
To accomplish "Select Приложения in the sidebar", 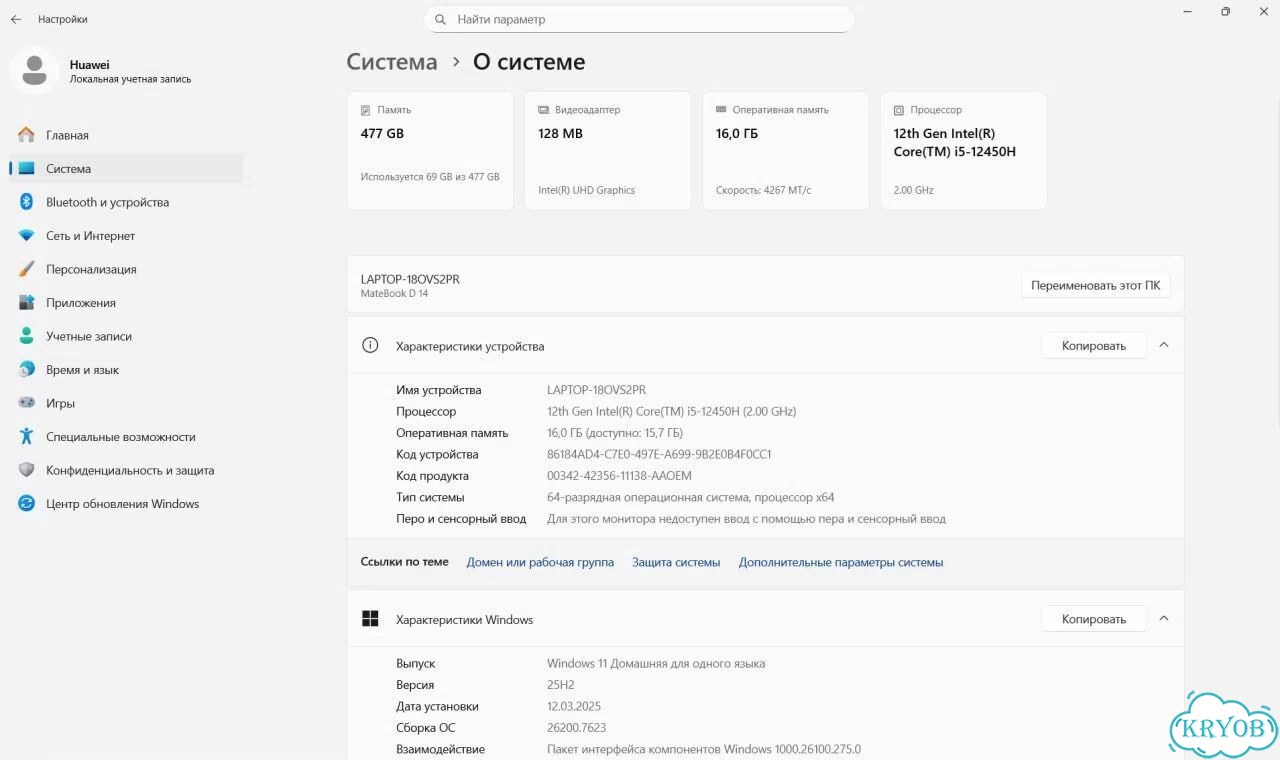I will pyautogui.click(x=126, y=303).
